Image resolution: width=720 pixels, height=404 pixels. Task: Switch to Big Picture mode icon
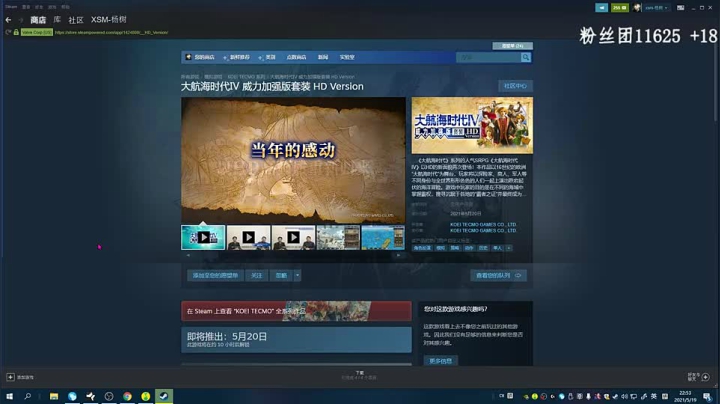(x=681, y=8)
